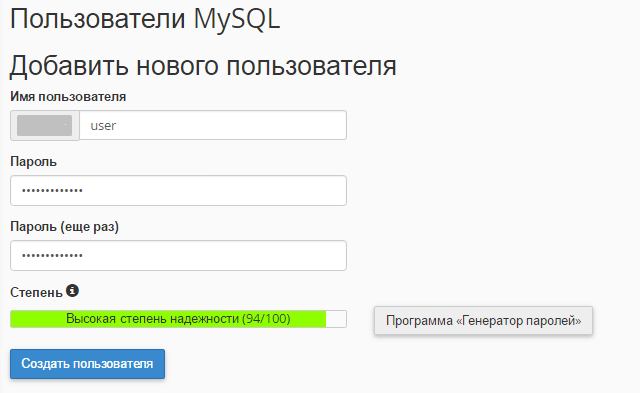Viewport: 640px width, 393px height.
Task: Select the Пароль password input
Action: click(x=178, y=191)
